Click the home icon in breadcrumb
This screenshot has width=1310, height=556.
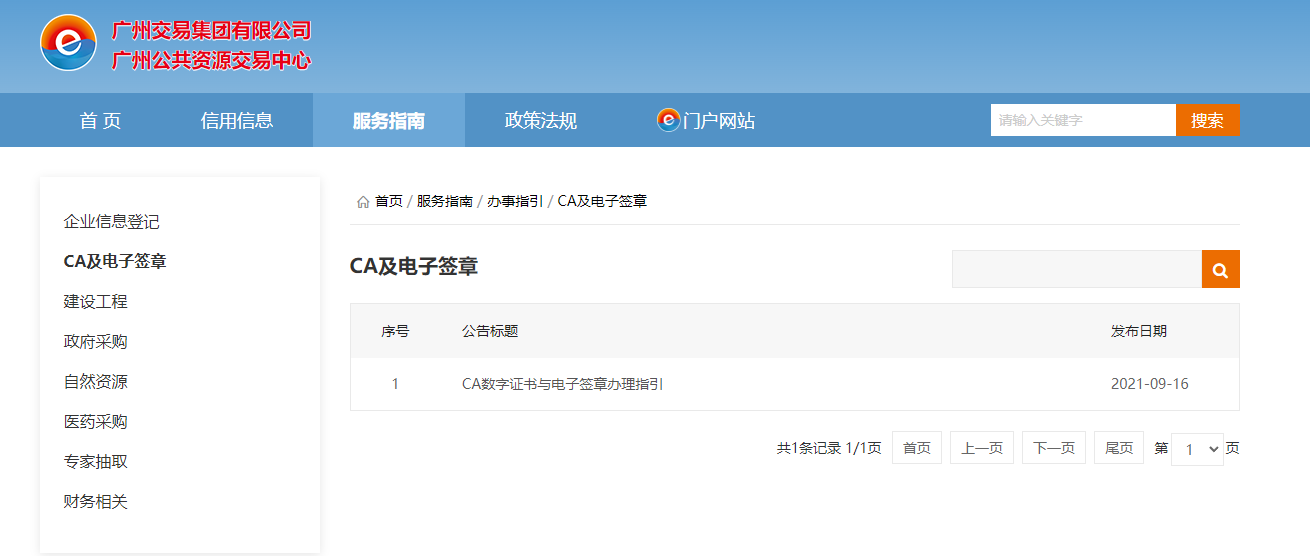(x=363, y=202)
